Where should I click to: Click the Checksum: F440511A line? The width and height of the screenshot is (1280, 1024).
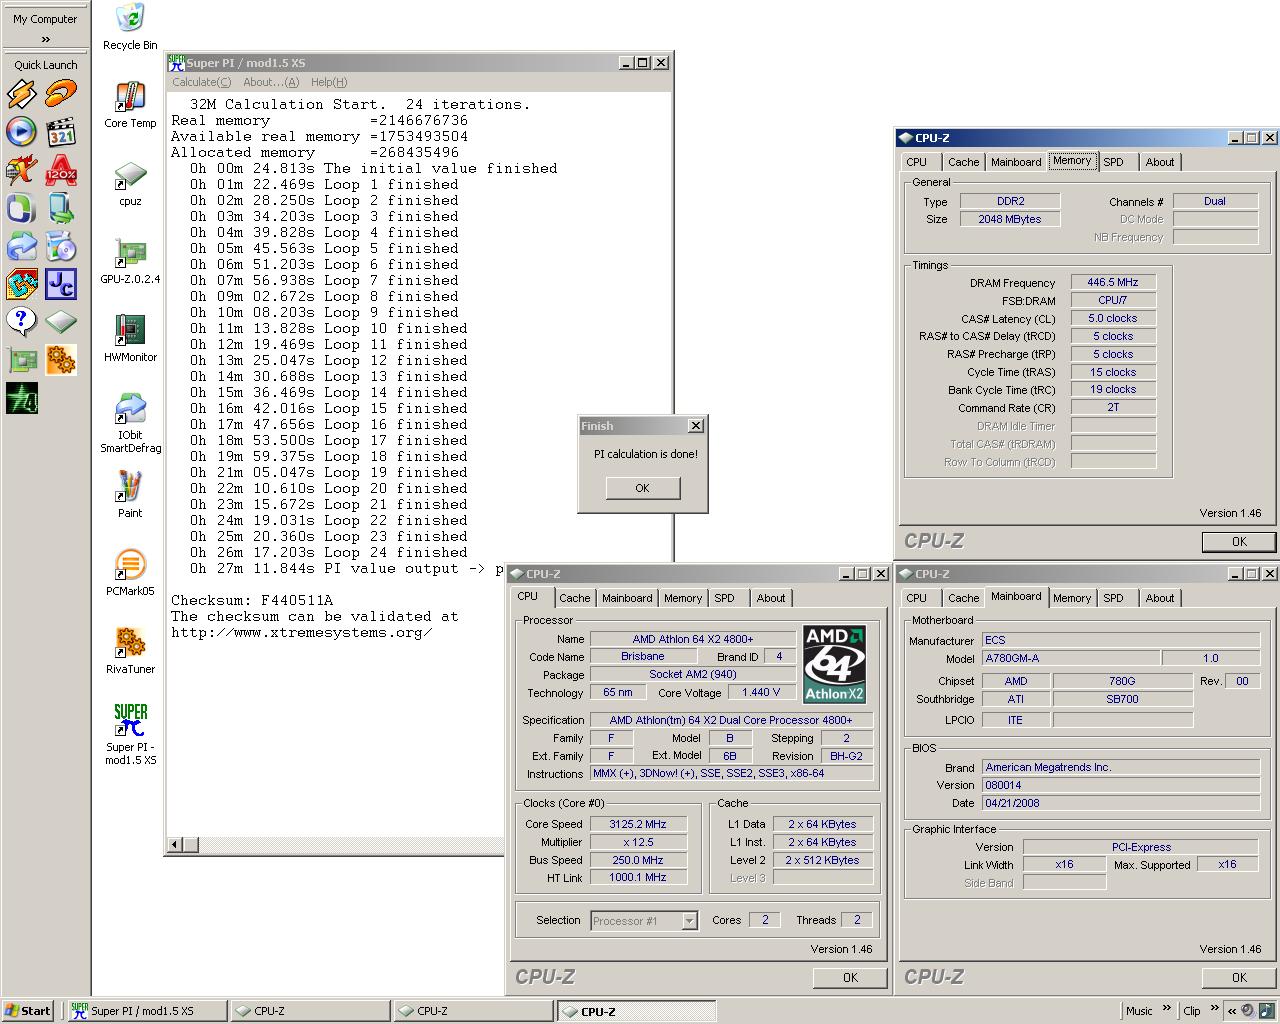pos(252,600)
